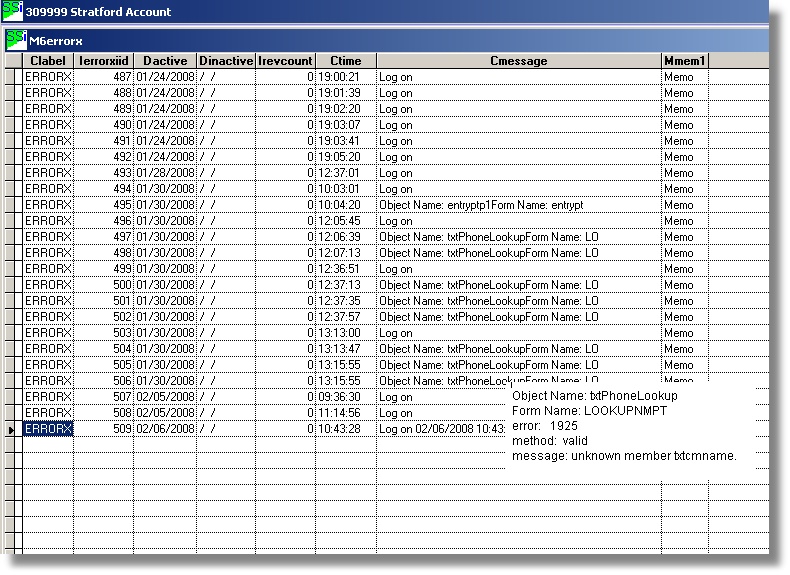Click the Dactive date cell of record 493
Image resolution: width=790 pixels, height=575 pixels.
click(x=165, y=173)
